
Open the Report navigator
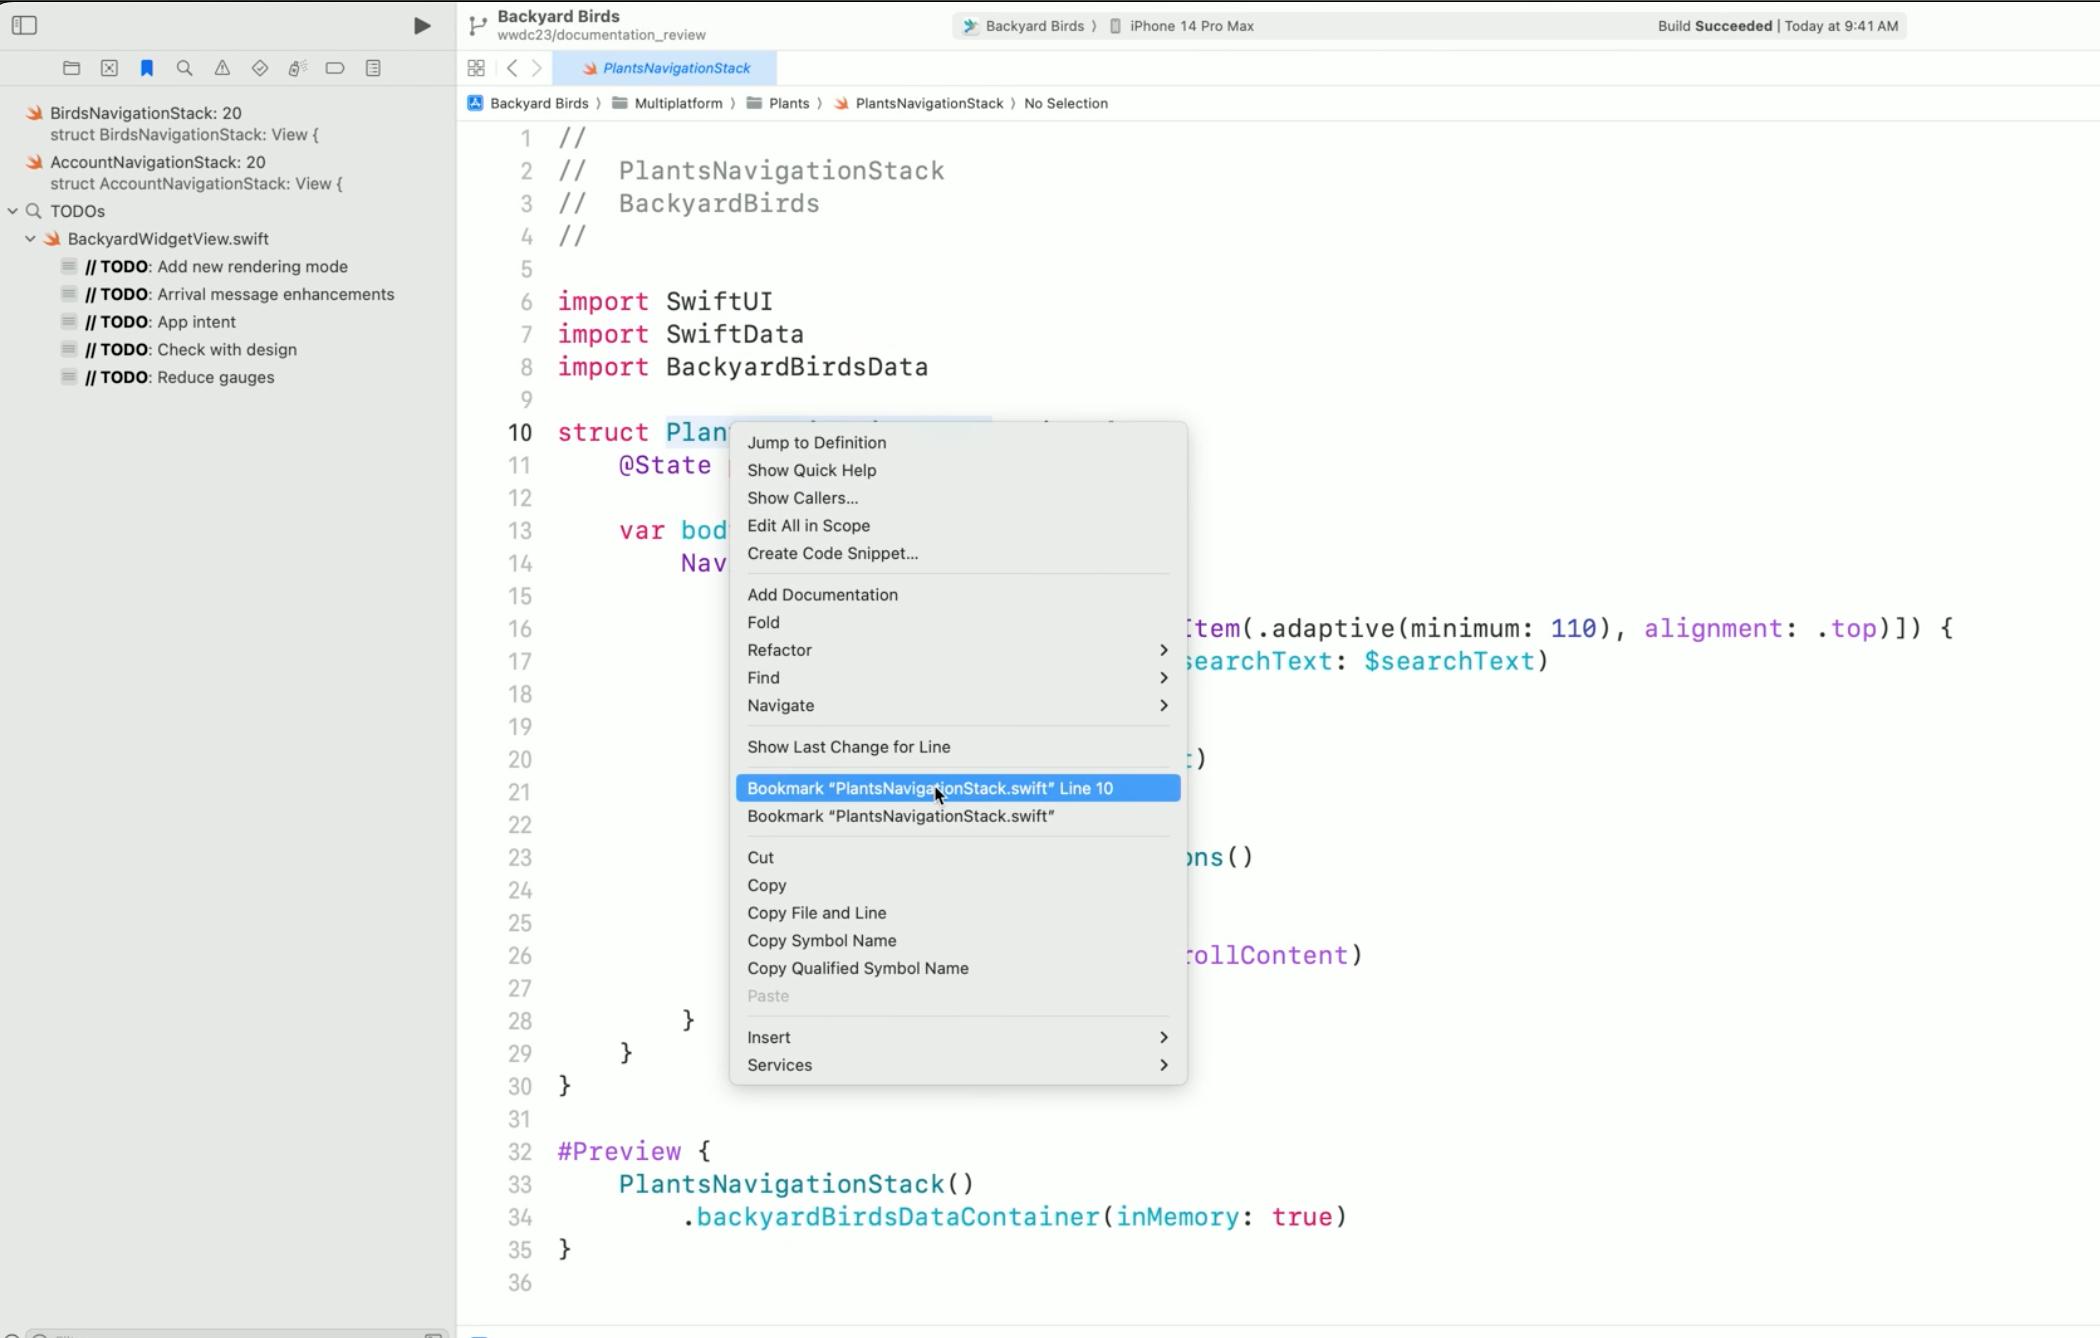(372, 68)
